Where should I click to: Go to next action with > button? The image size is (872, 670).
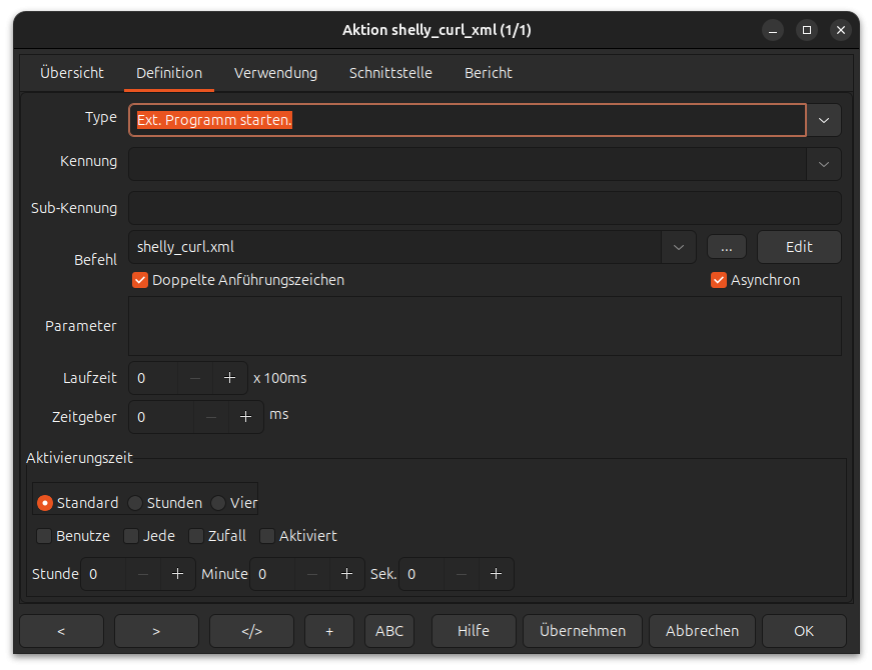coord(156,631)
